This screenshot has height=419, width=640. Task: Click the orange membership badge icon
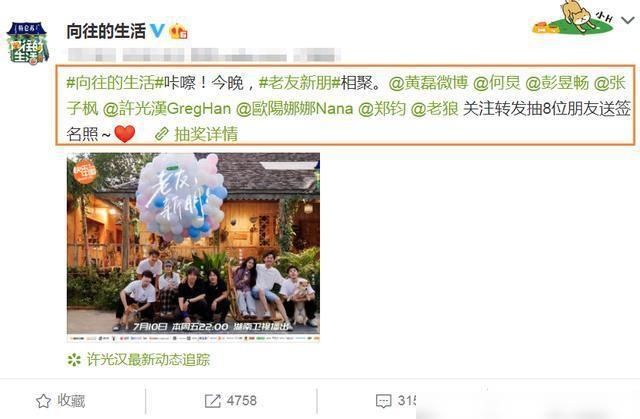click(x=178, y=31)
